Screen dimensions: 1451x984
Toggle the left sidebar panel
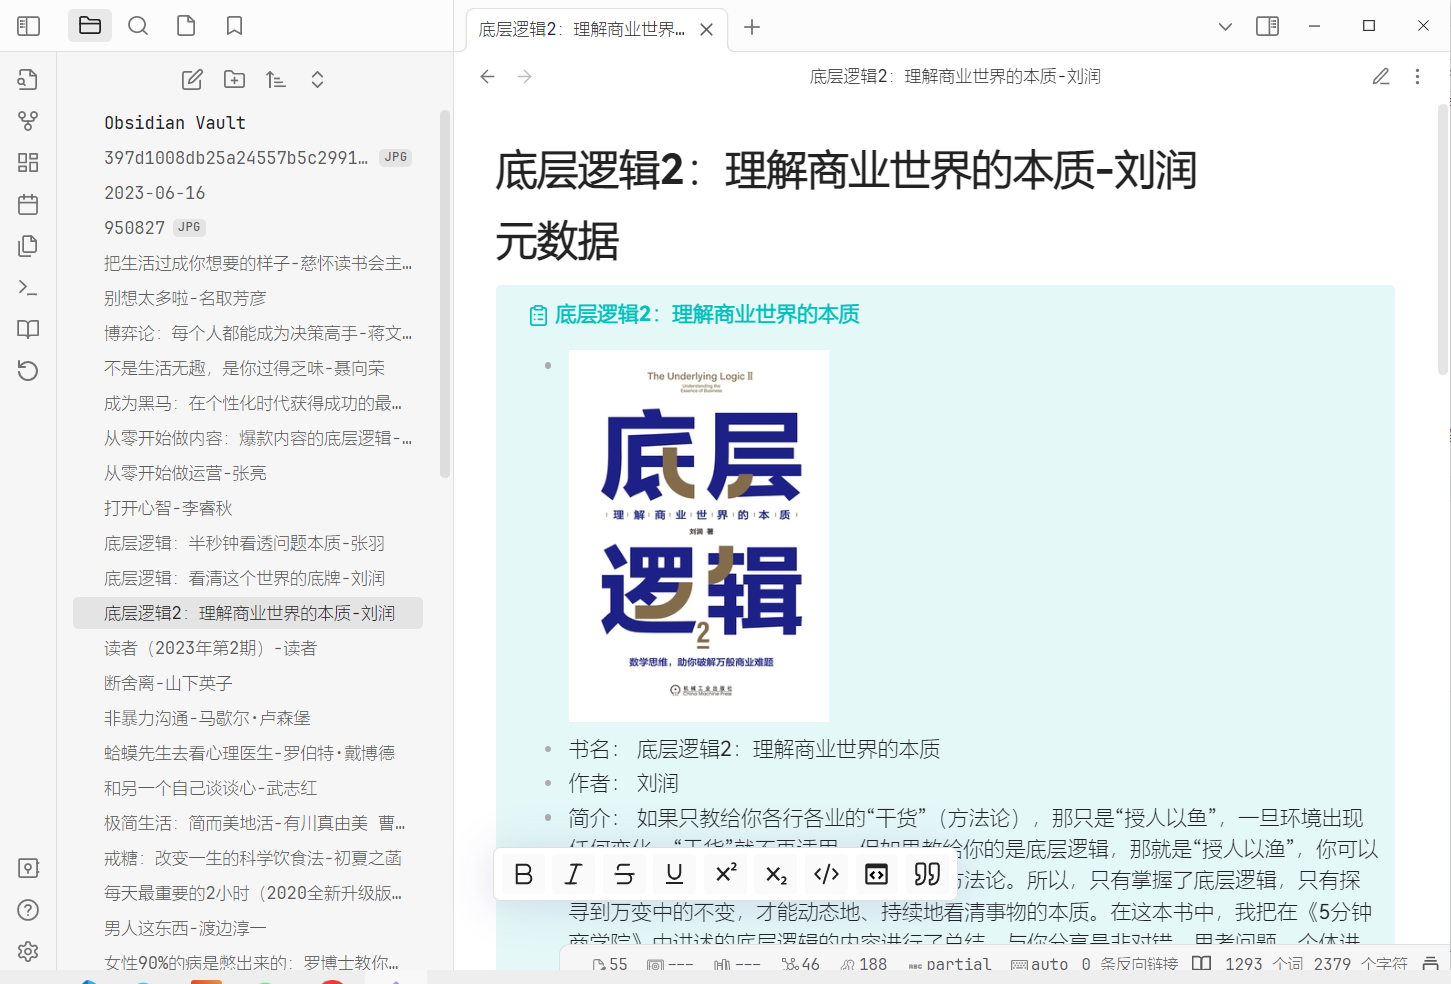28,26
